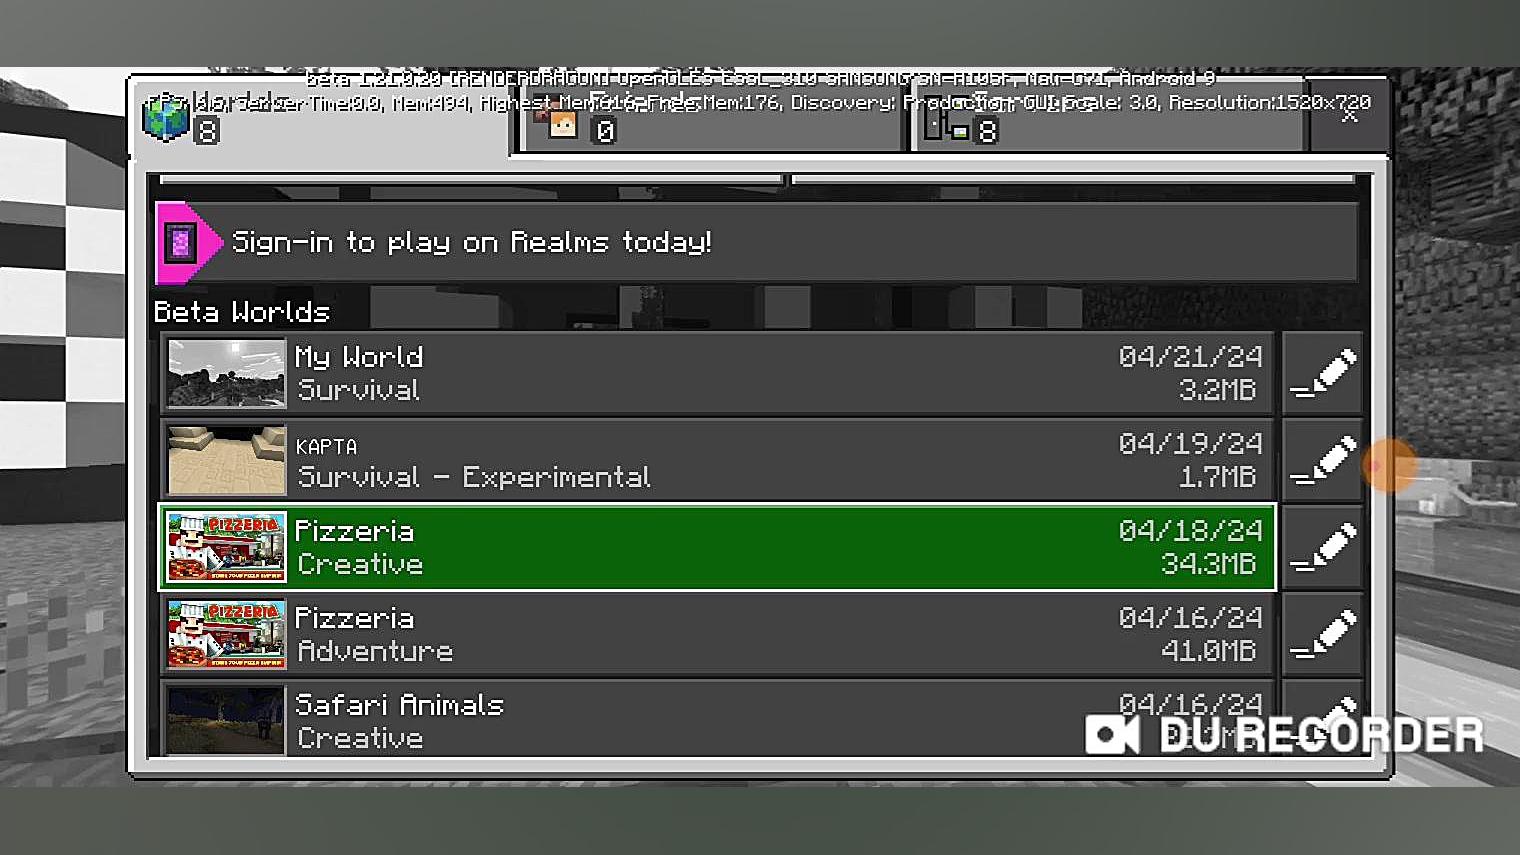Edit the Safari Animals world
1520x855 pixels.
(x=1322, y=718)
